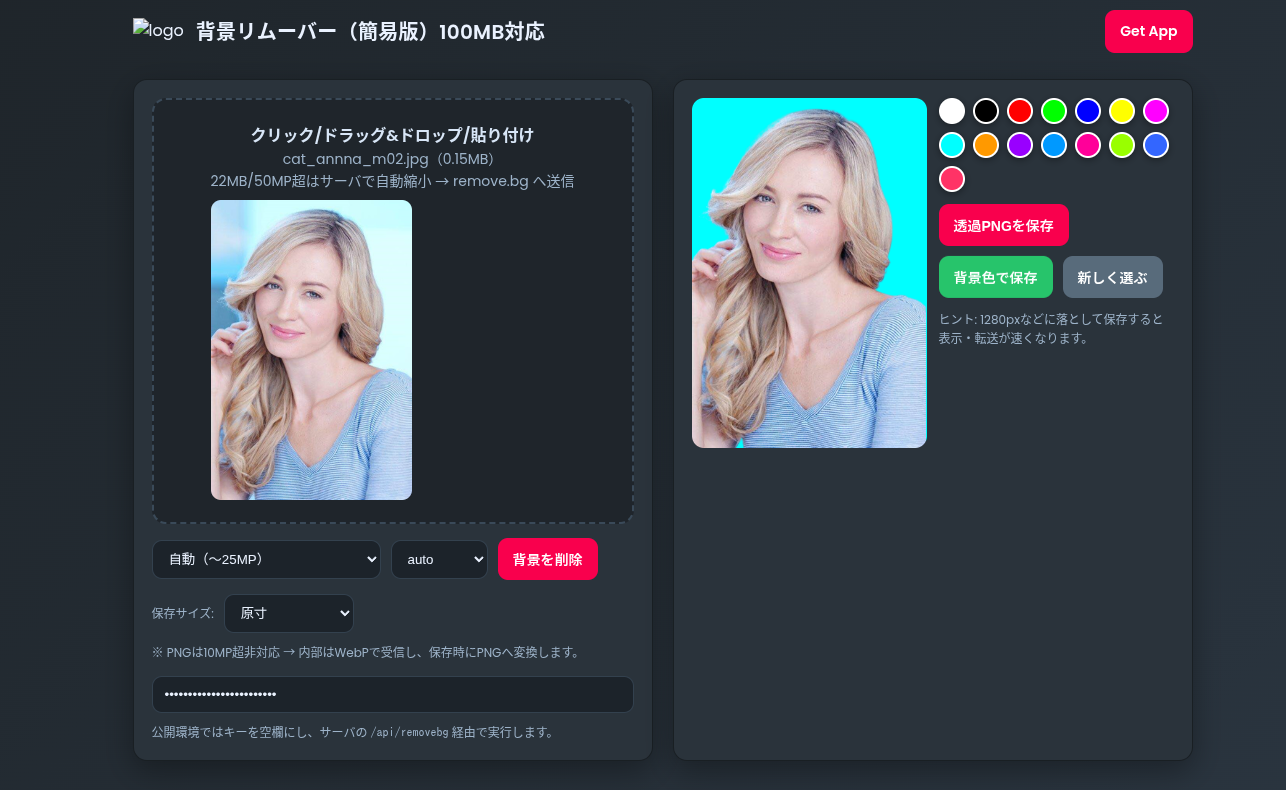The height and width of the screenshot is (790, 1286).
Task: Select the white background swatch
Action: 952,111
